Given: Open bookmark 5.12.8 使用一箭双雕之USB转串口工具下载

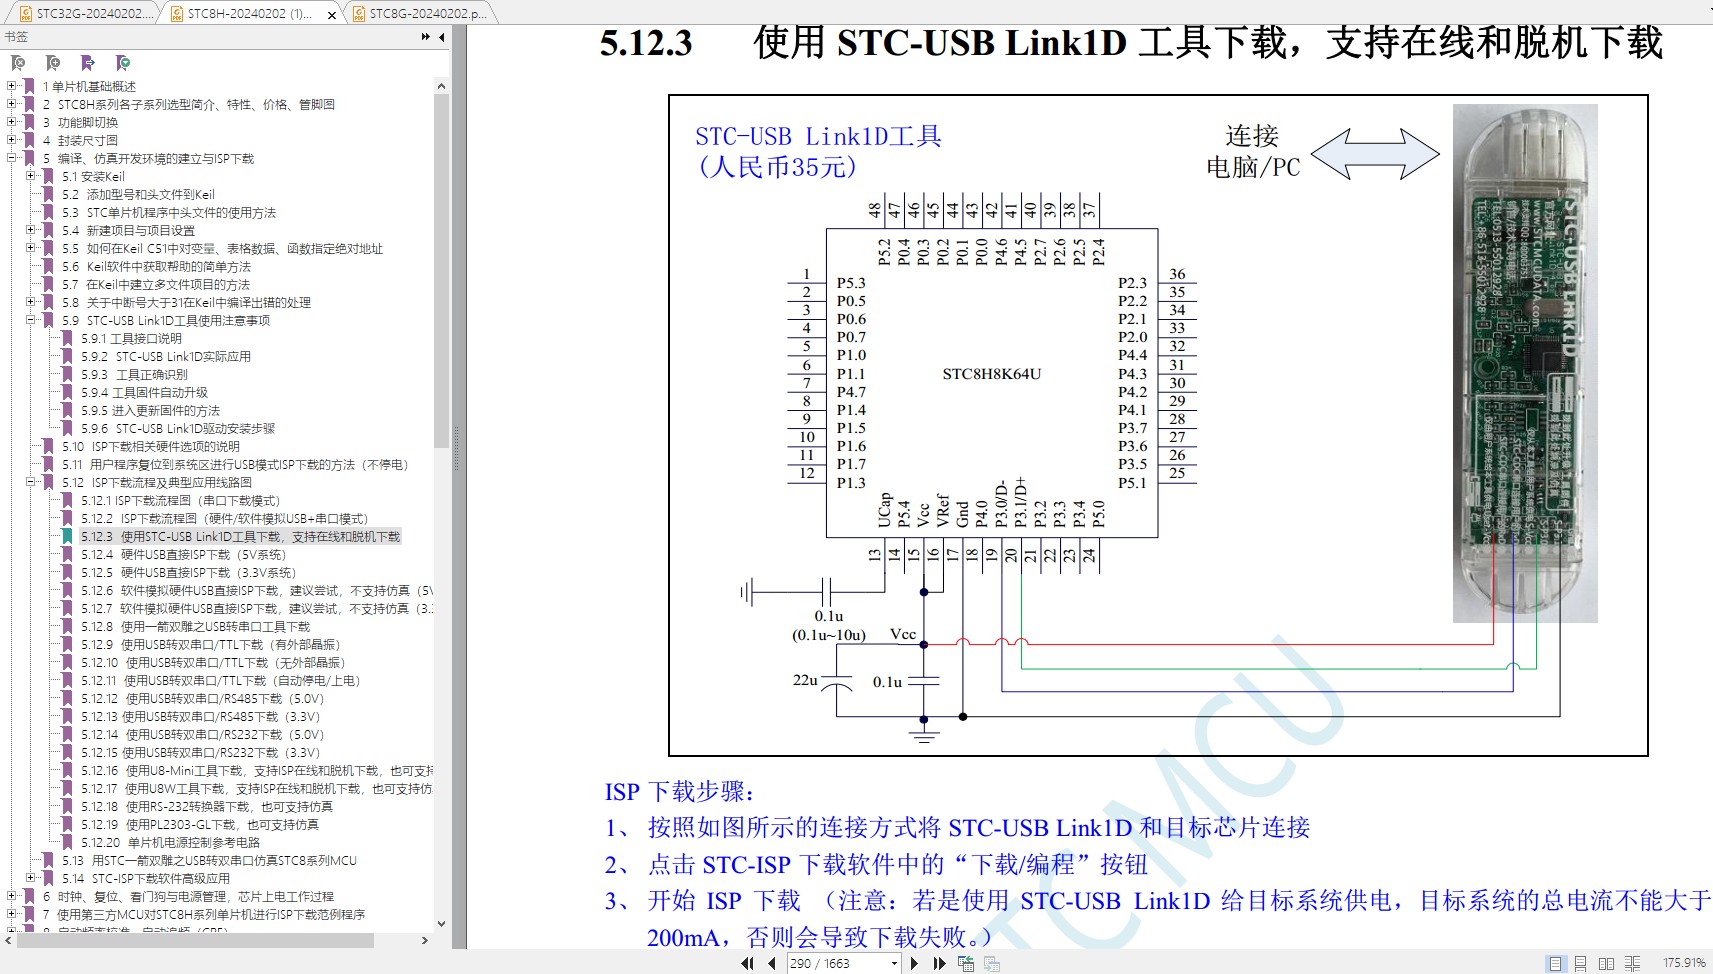Looking at the screenshot, I should click(195, 627).
